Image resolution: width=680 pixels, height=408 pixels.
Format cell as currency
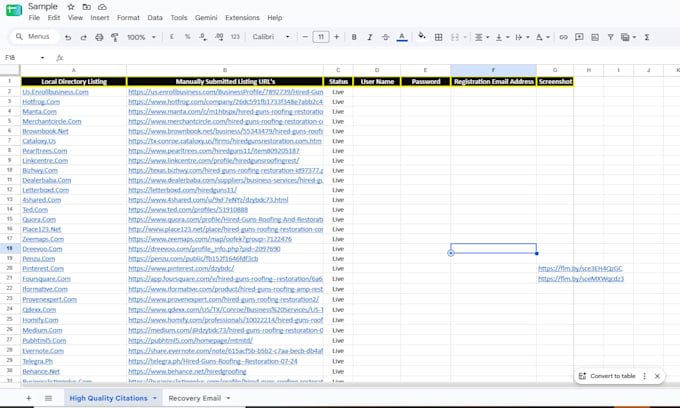(x=172, y=37)
